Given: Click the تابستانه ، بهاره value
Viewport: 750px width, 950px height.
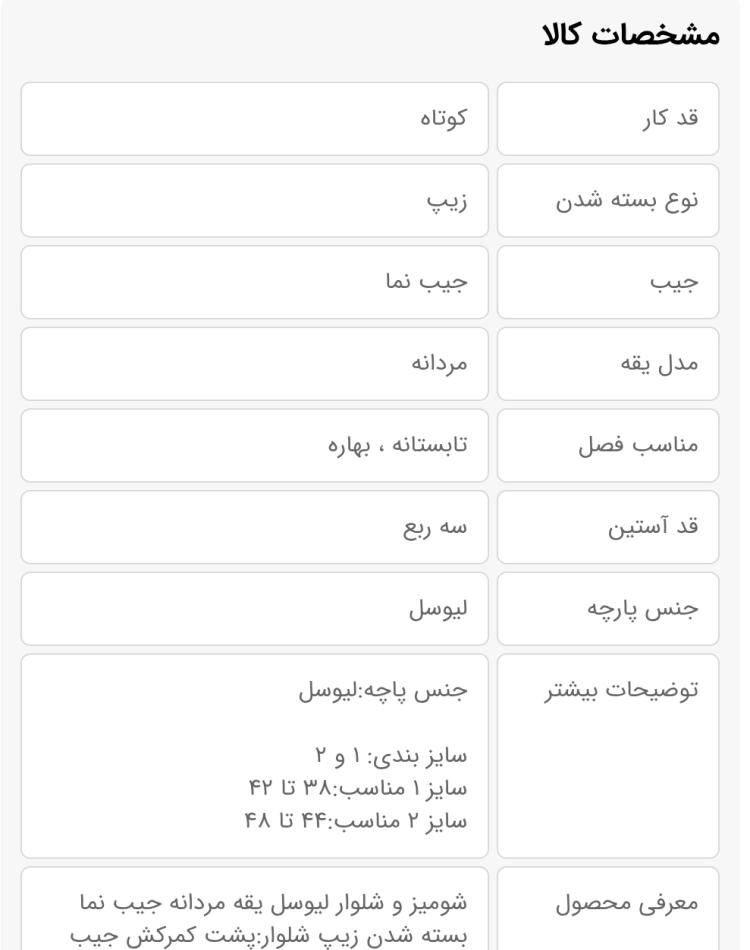Looking at the screenshot, I should click(x=397, y=445).
